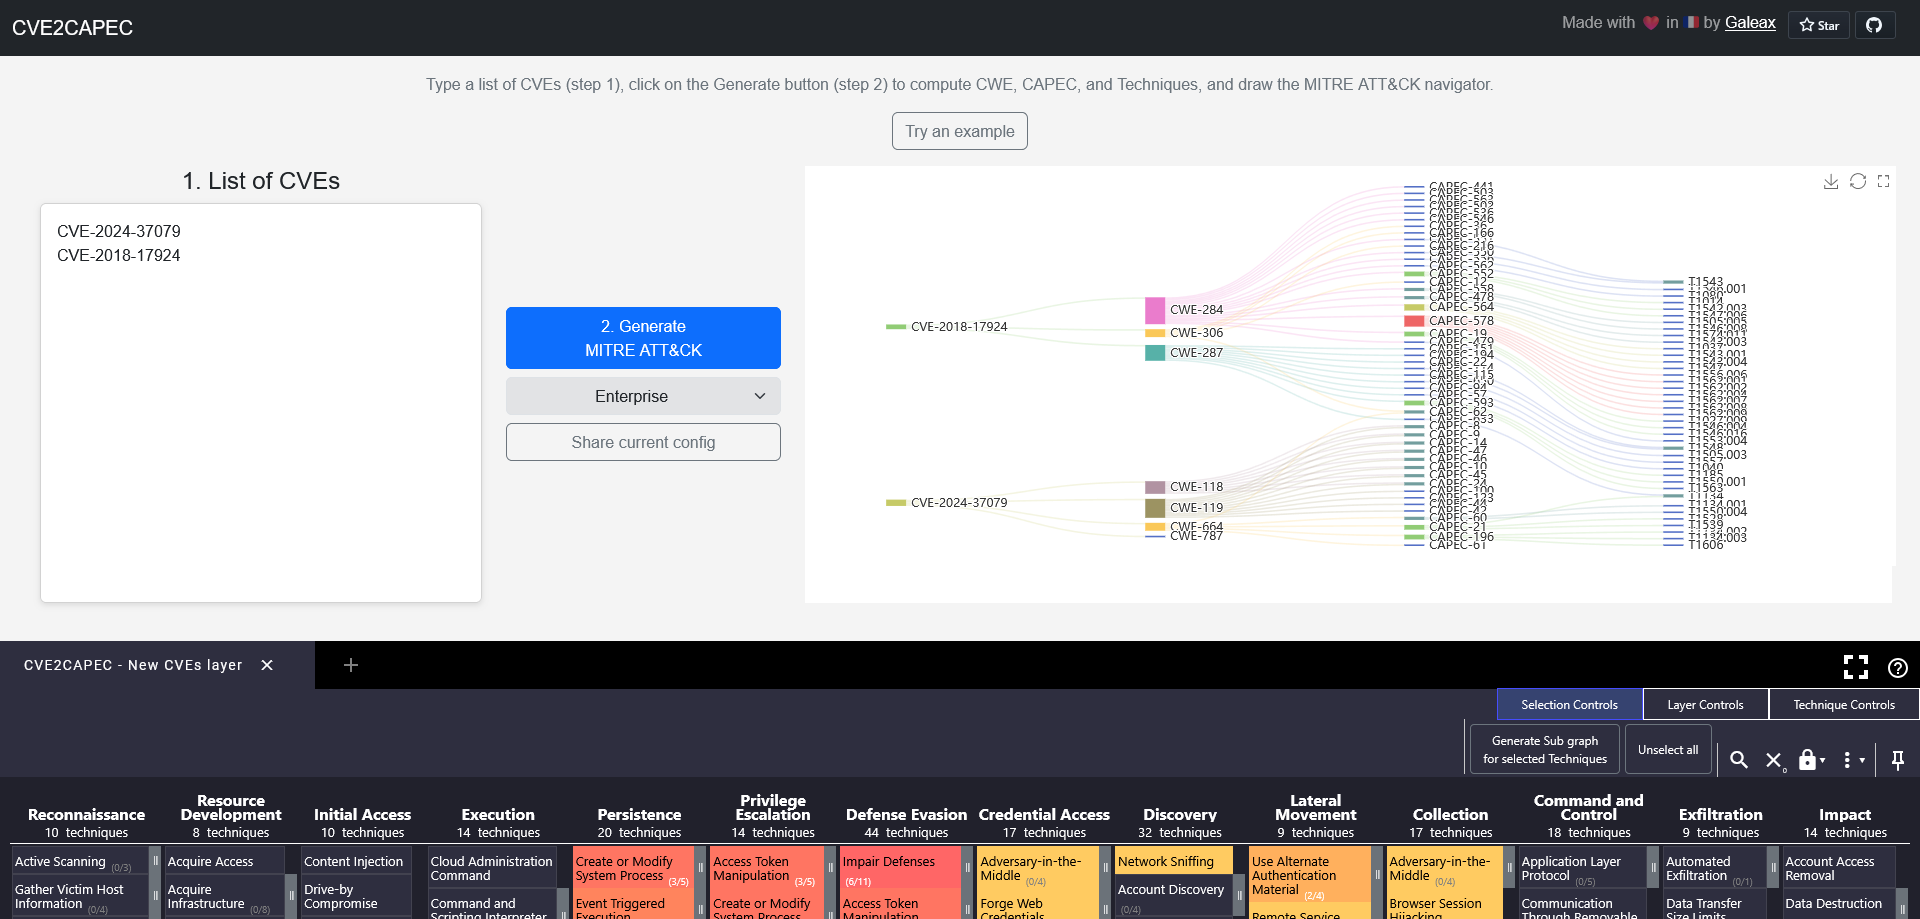Switch to Technique Controls tab
The image size is (1920, 919).
click(x=1843, y=704)
